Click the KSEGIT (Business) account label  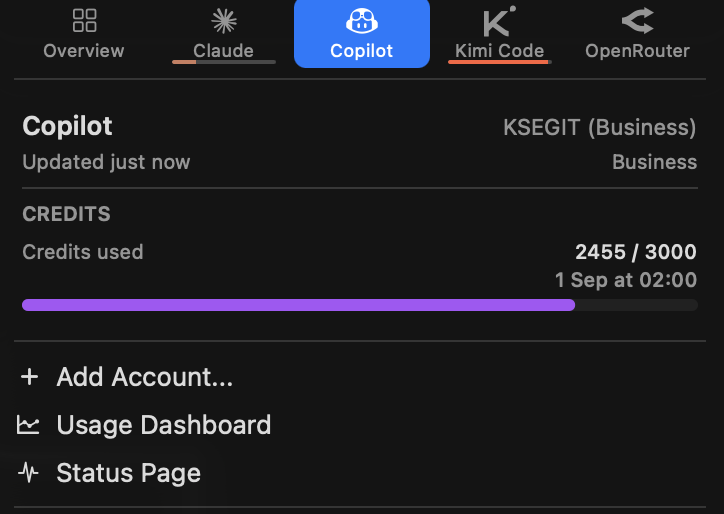tap(599, 127)
